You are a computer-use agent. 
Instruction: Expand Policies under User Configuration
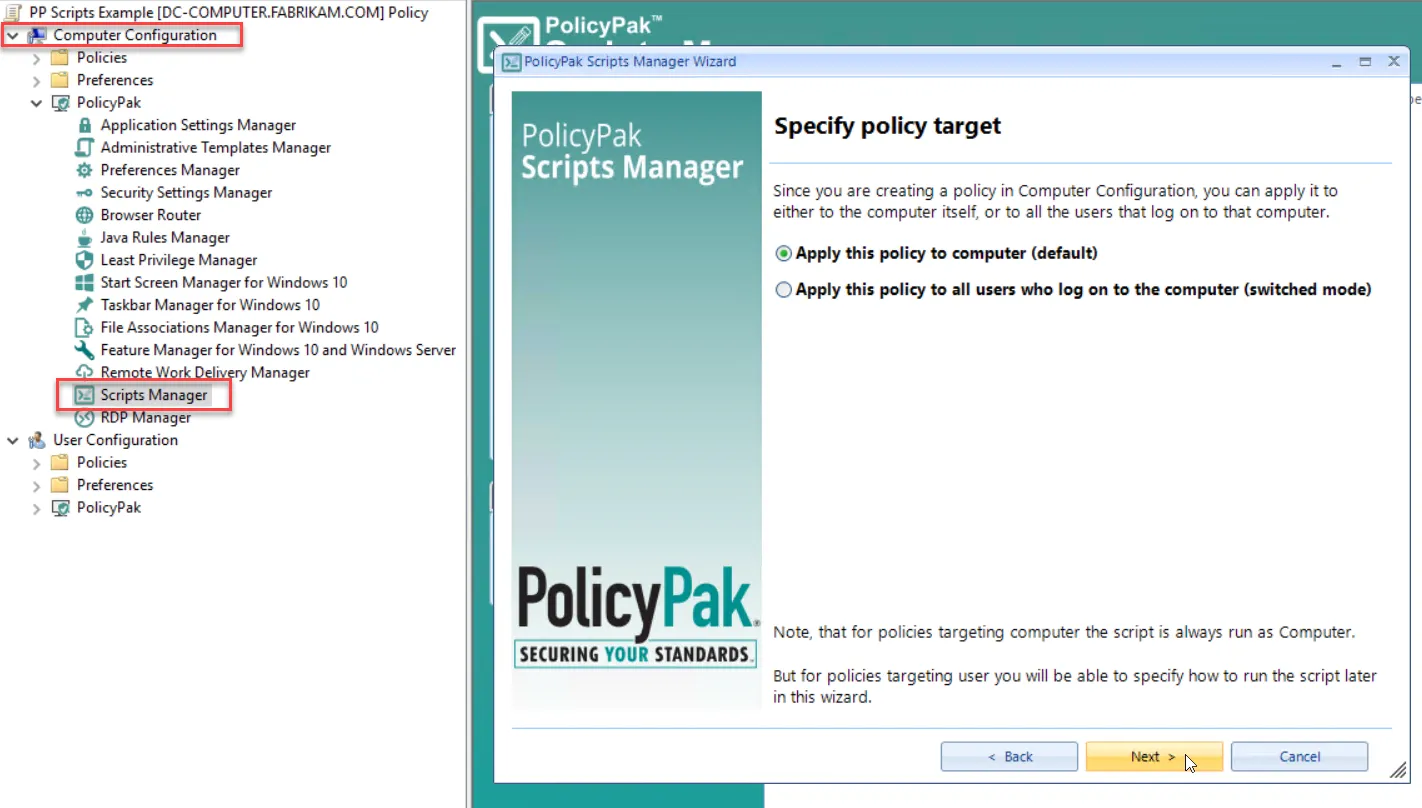point(37,463)
